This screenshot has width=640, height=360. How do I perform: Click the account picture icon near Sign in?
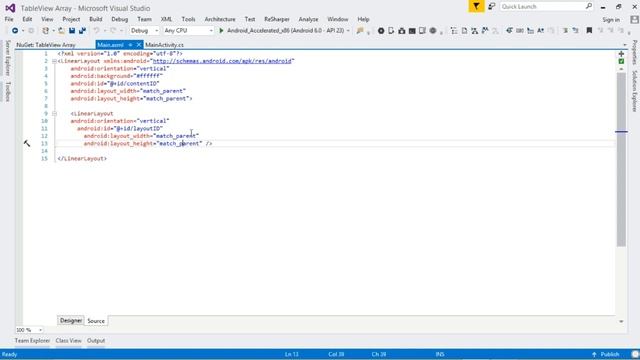[x=634, y=20]
